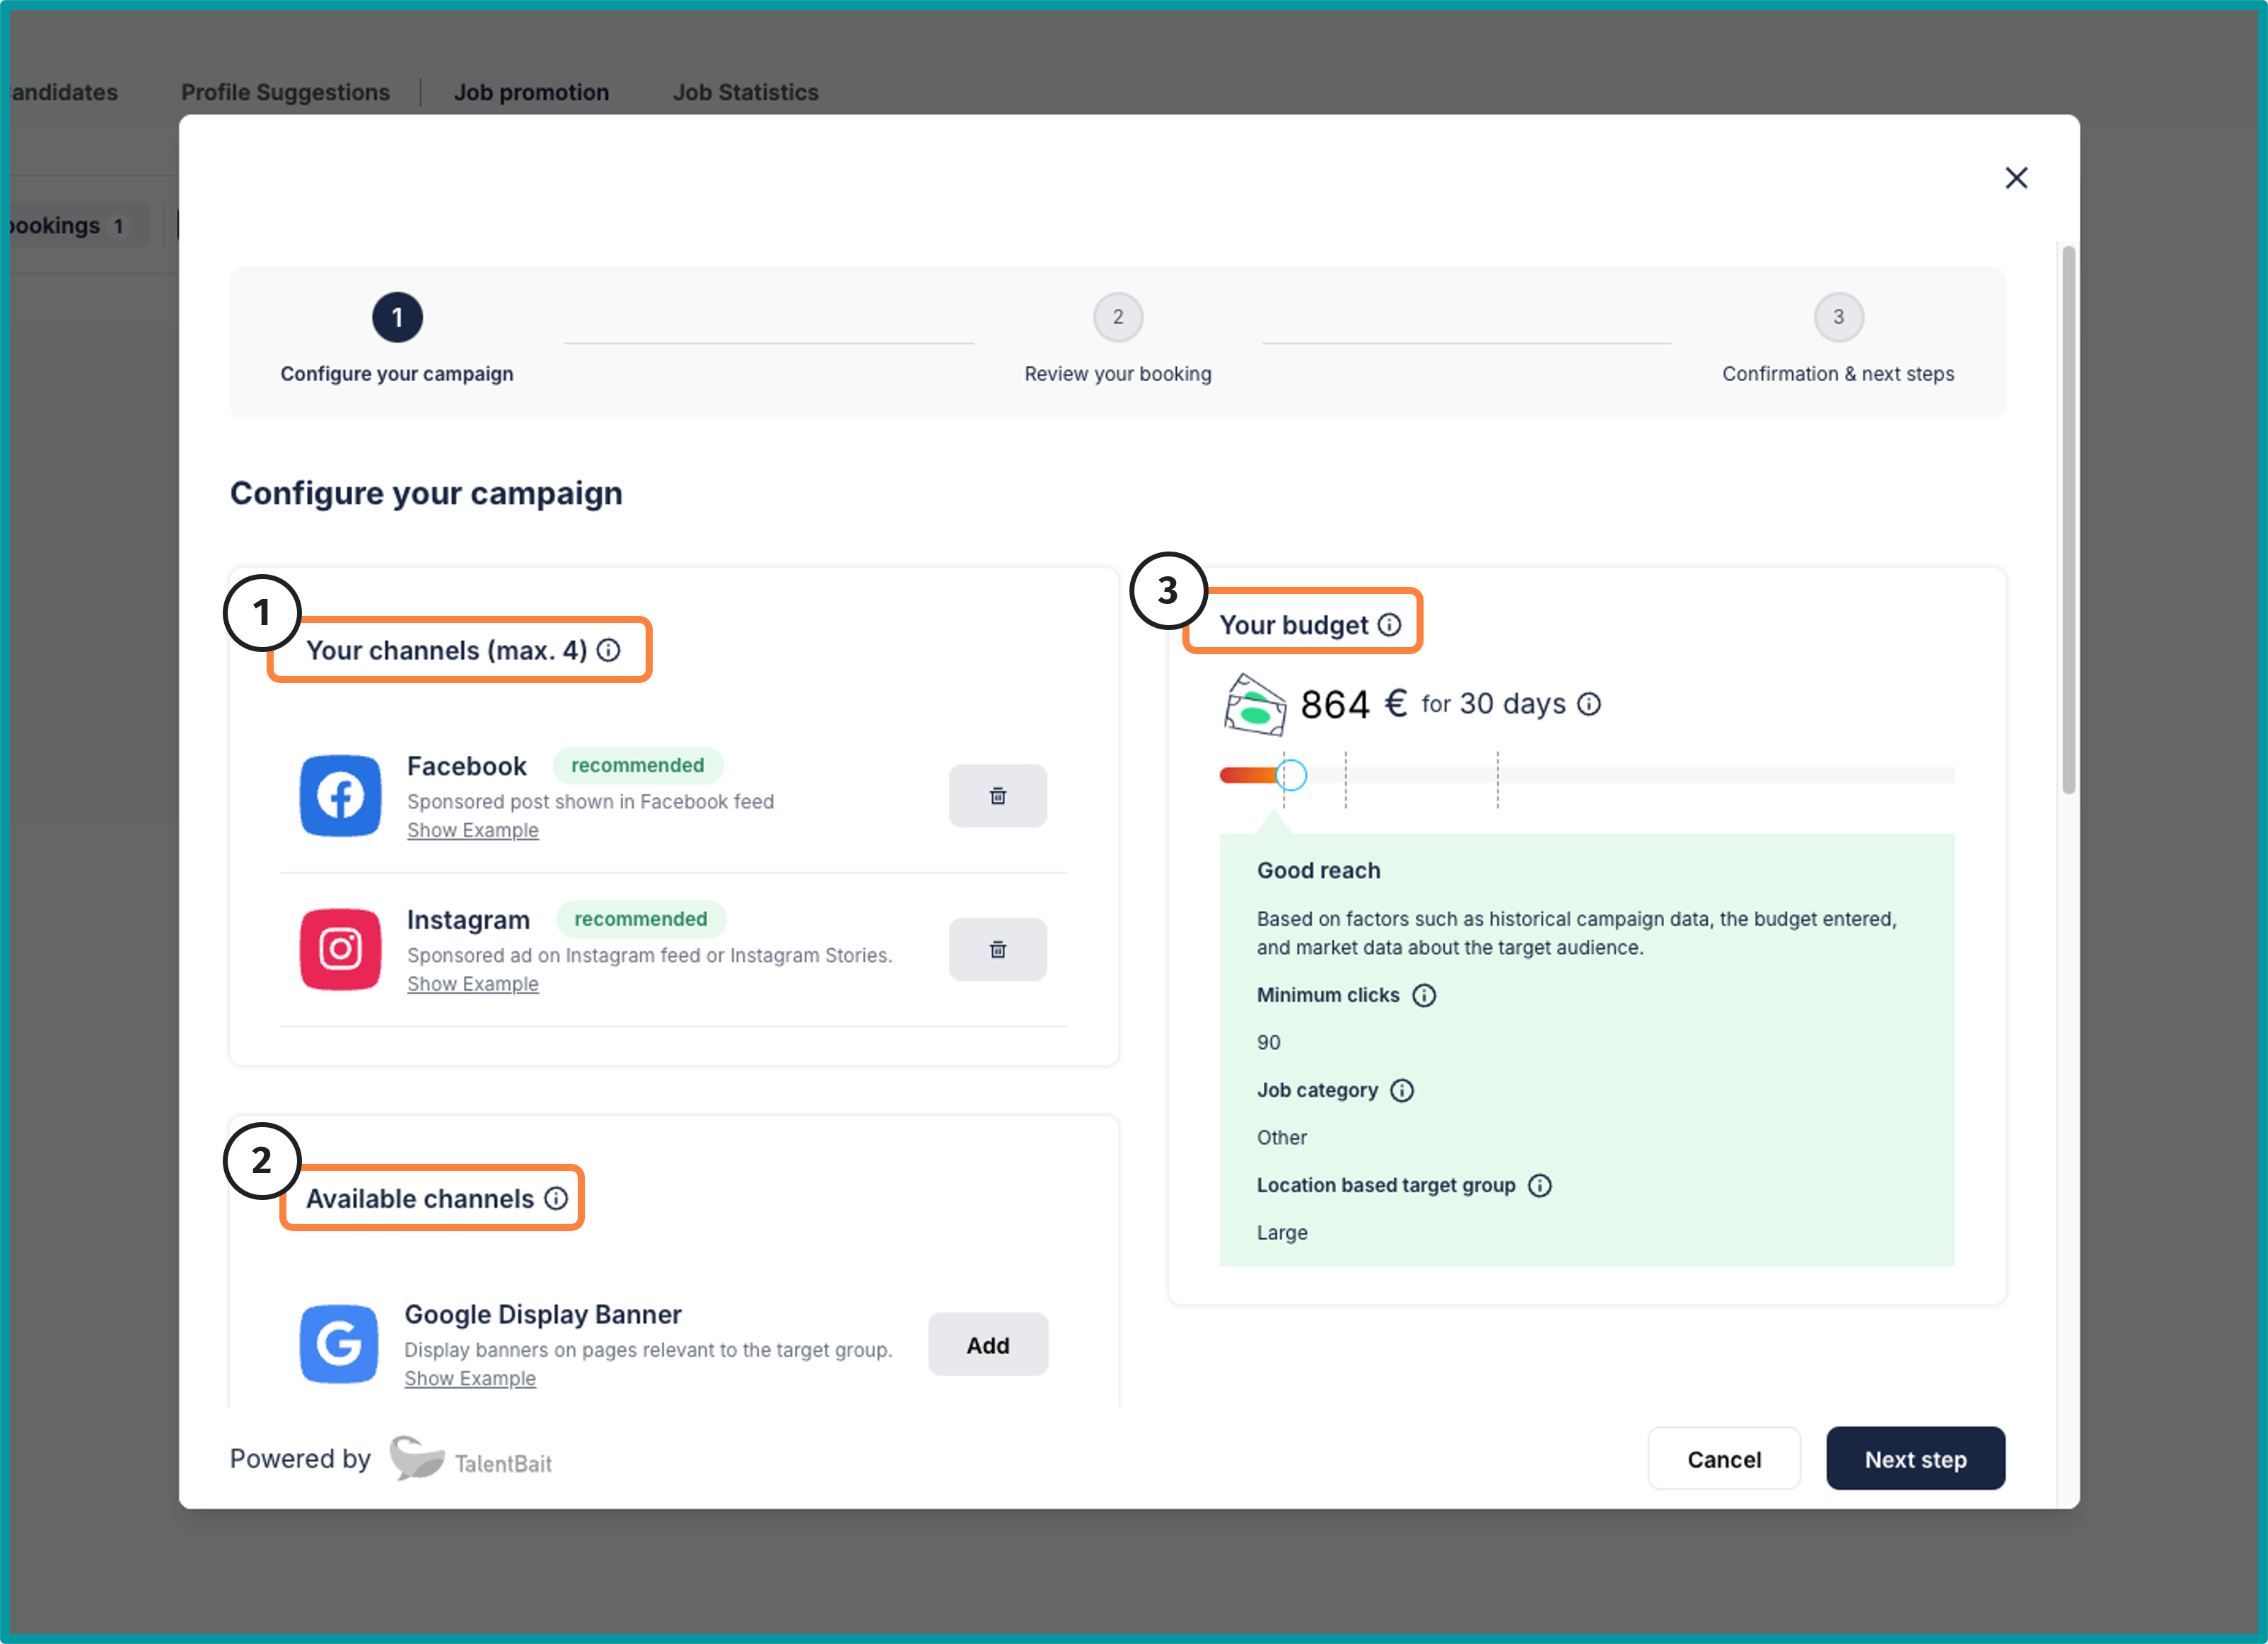The height and width of the screenshot is (1644, 2268).
Task: Show info for Minimum clicks
Action: (1423, 995)
